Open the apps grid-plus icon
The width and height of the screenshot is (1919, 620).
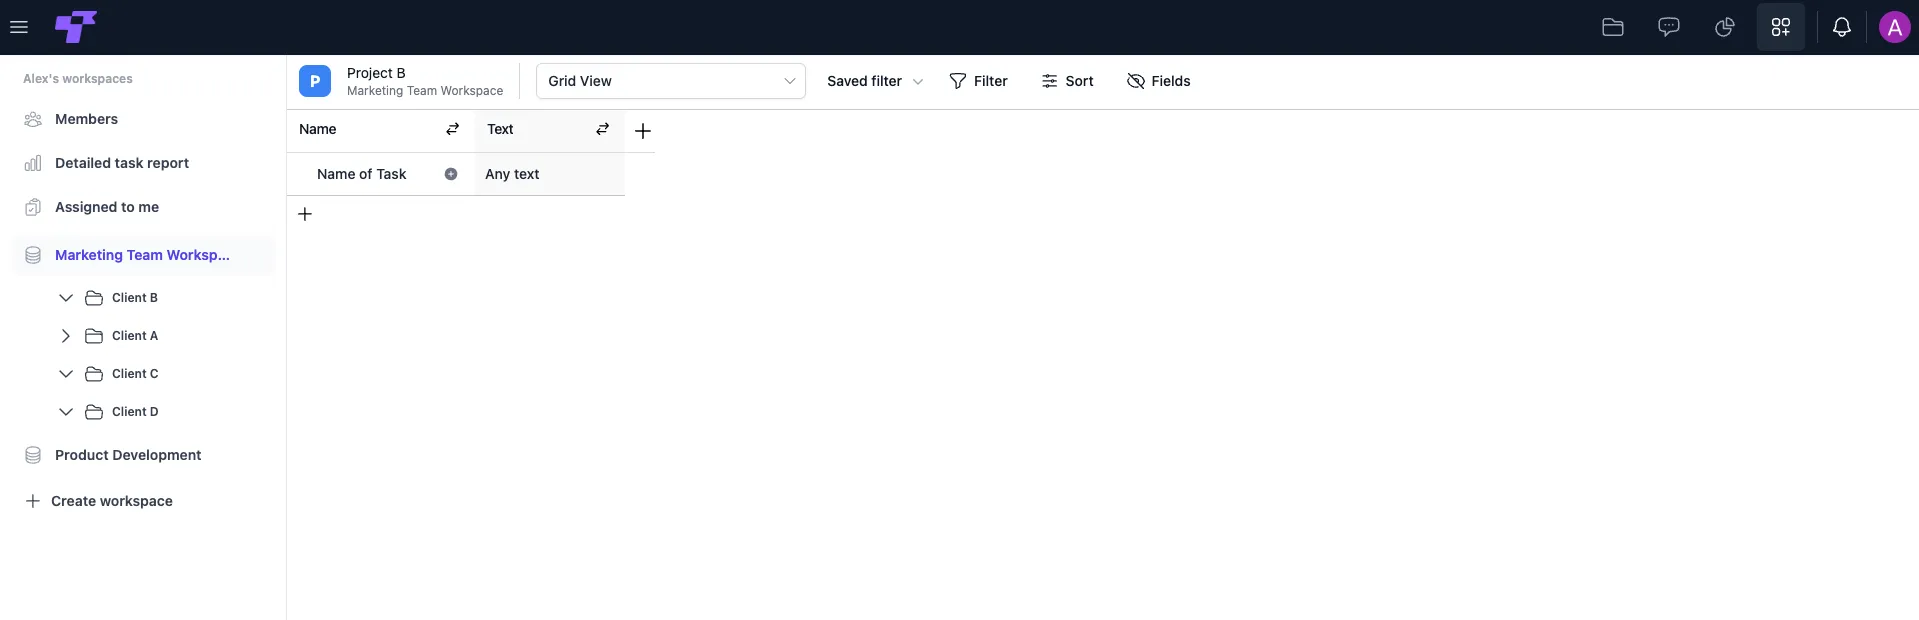pyautogui.click(x=1780, y=27)
